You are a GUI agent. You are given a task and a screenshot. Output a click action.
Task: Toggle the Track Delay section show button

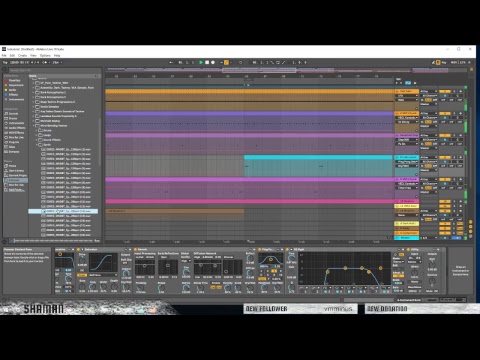(x=471, y=236)
